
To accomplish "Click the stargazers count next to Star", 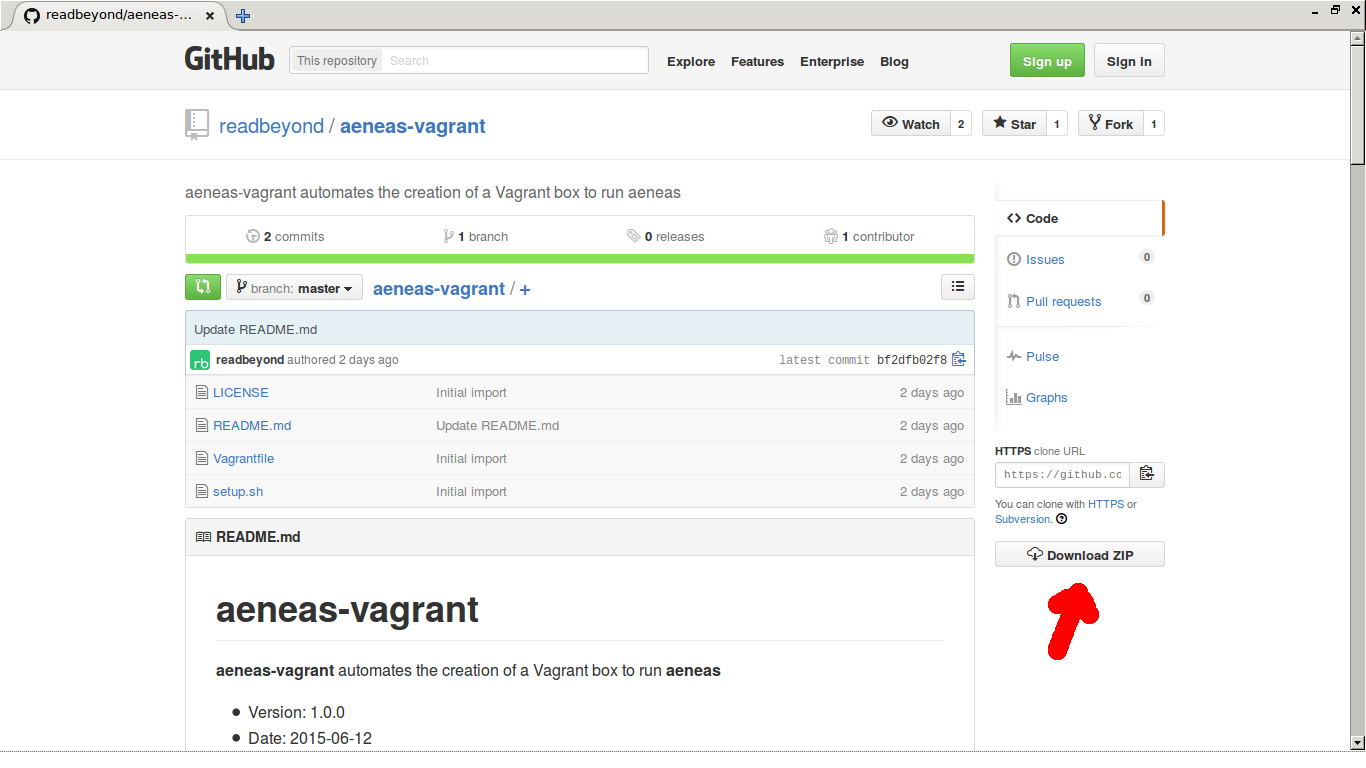I will pos(1057,123).
